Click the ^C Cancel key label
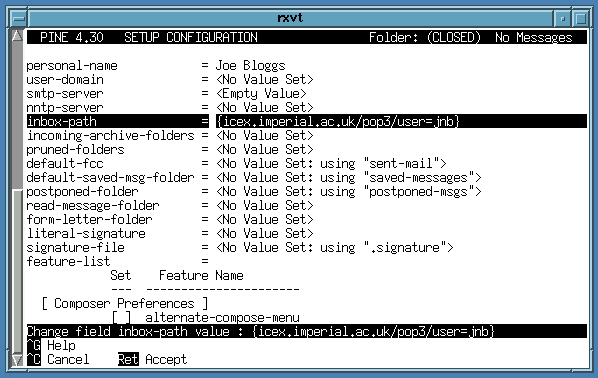Screen dimensions: 598x378 [58, 360]
